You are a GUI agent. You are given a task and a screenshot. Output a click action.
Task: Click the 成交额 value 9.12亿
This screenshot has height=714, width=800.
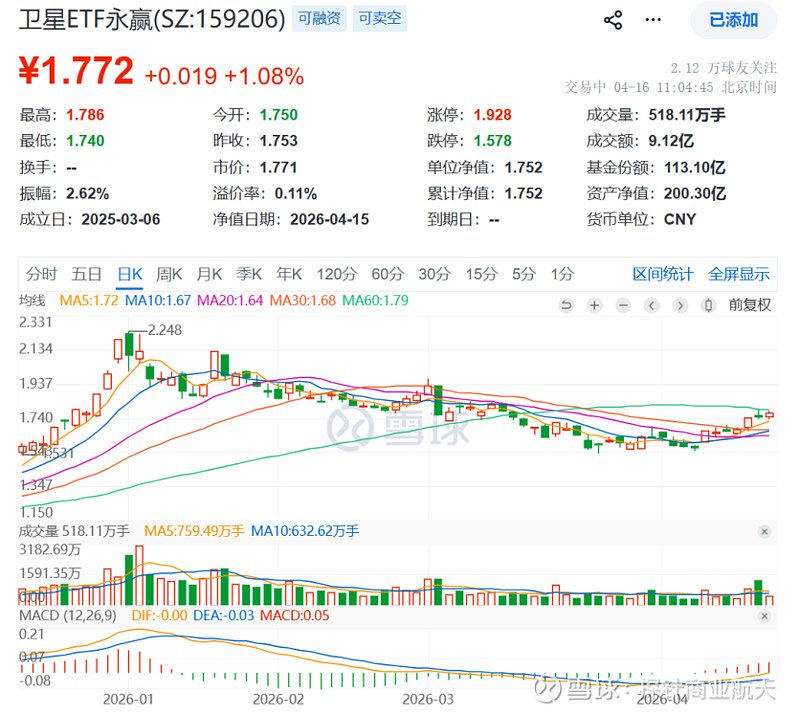click(671, 141)
